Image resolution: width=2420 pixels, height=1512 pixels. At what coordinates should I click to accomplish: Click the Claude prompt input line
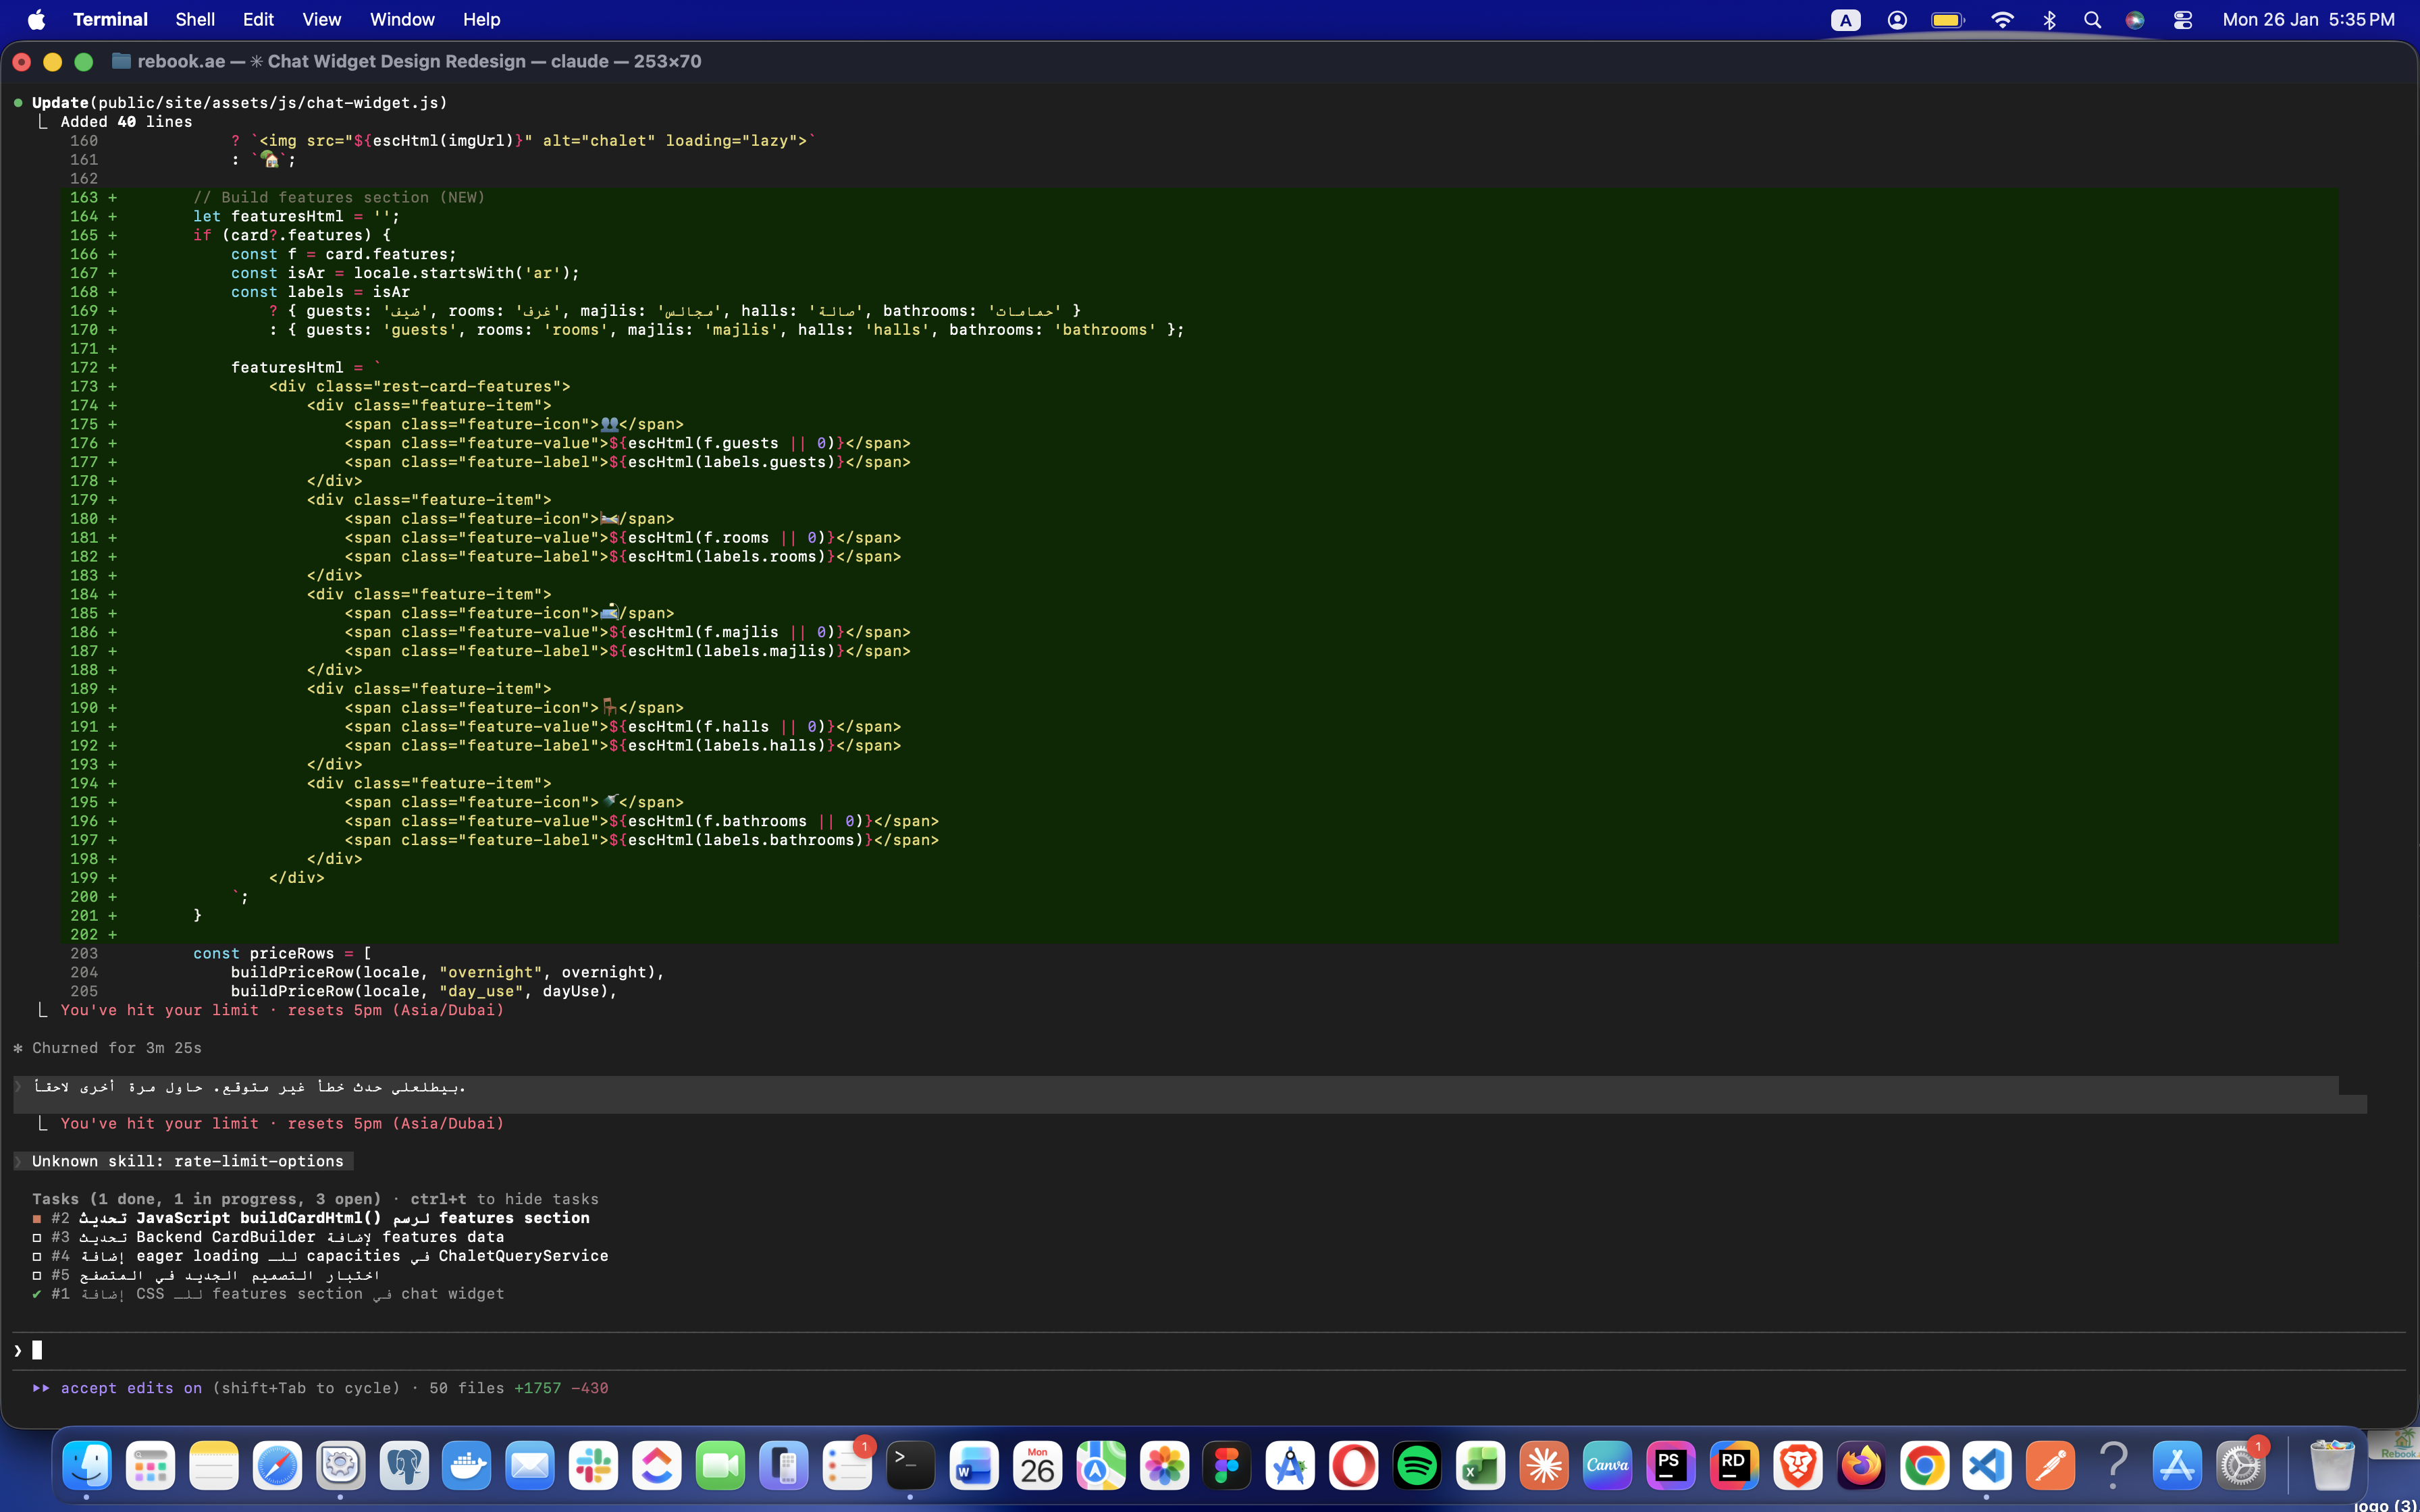point(600,1351)
